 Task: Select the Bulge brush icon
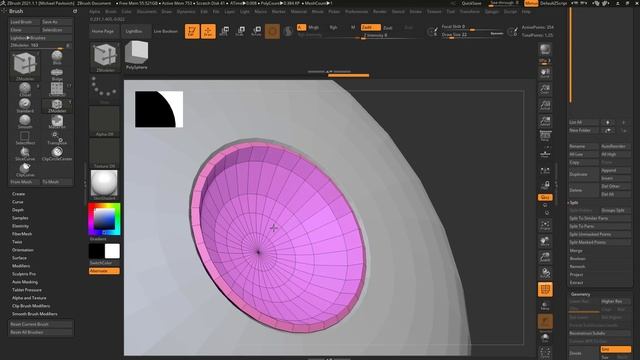click(x=57, y=74)
